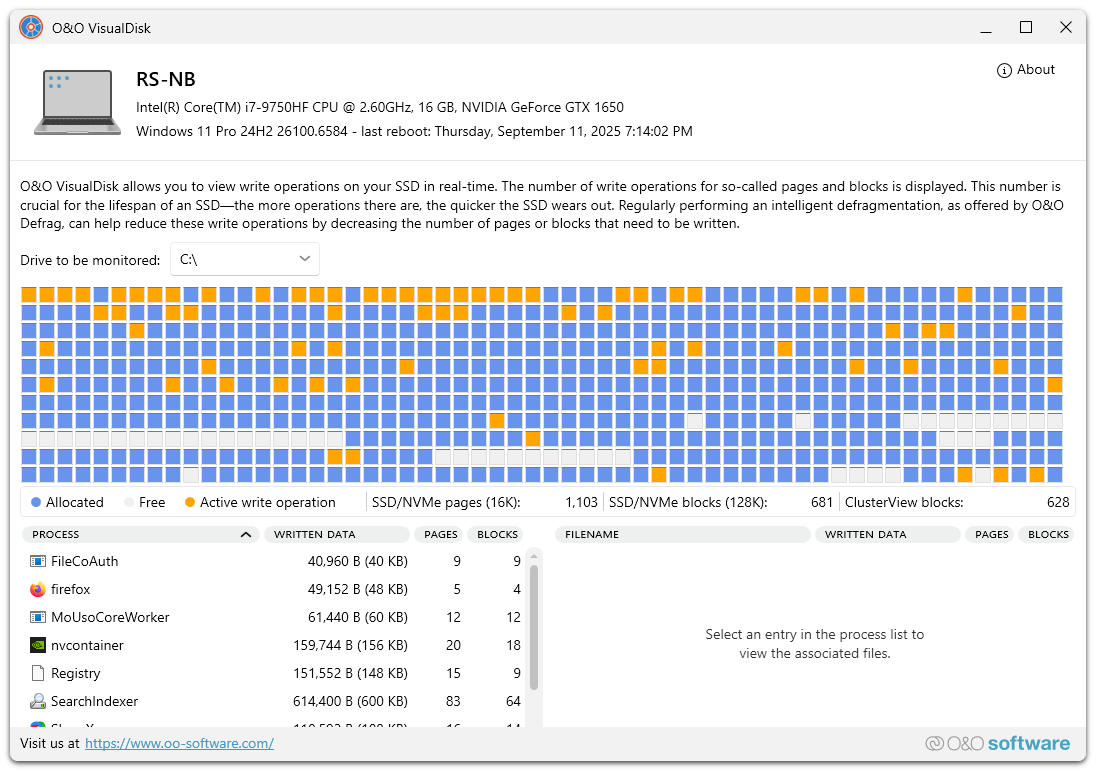Click the O&O VisualDisk title bar logo
Screen dimensions: 1096x771
[31, 28]
